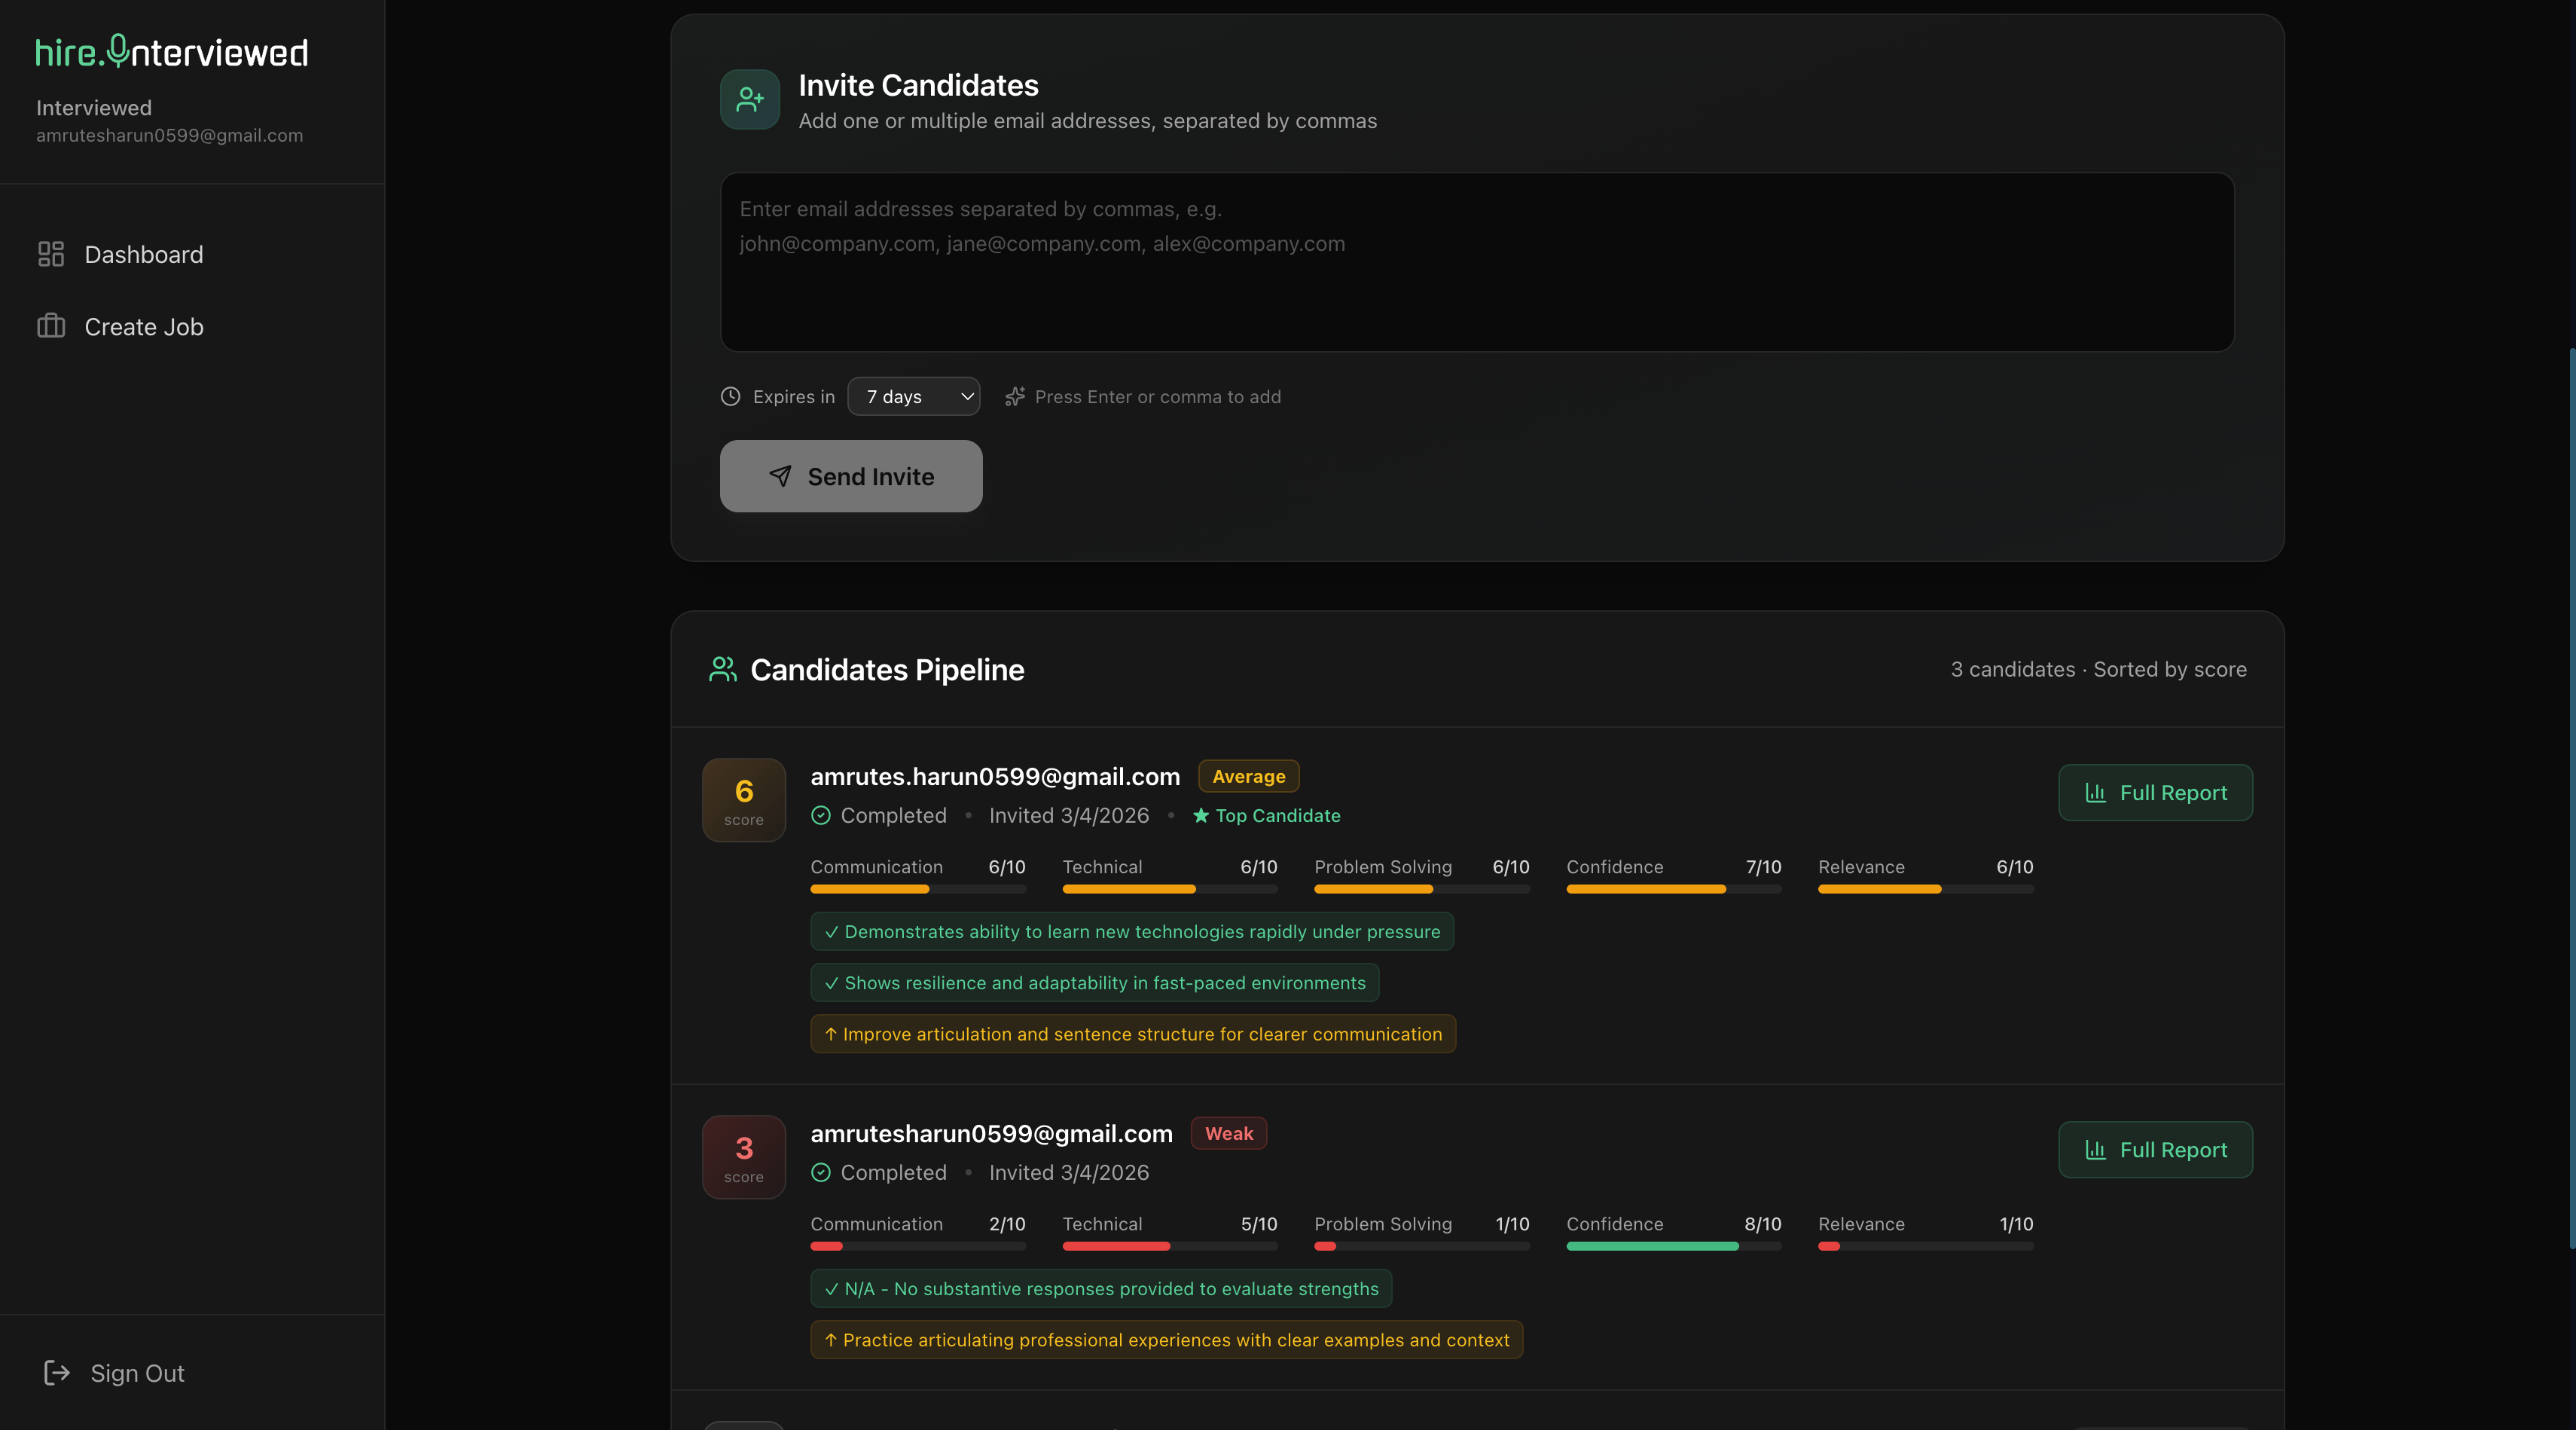Click the score 6 tile
2576x1430 pixels.
coord(743,800)
